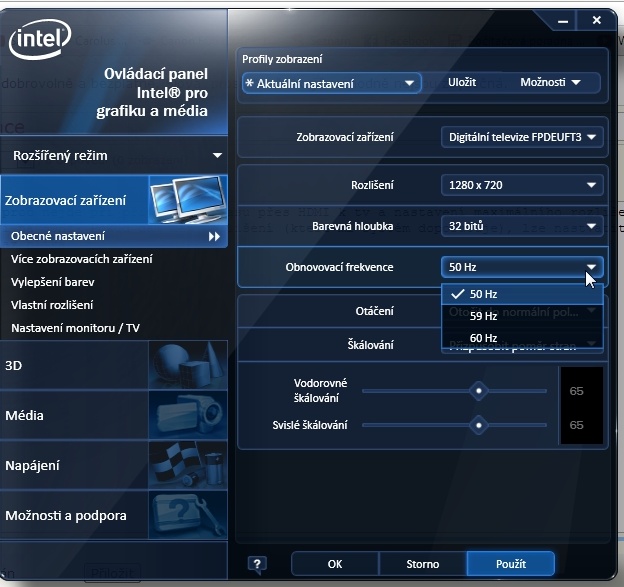The width and height of the screenshot is (624, 587).
Task: Select the 50 Hz option
Action: [x=522, y=294]
